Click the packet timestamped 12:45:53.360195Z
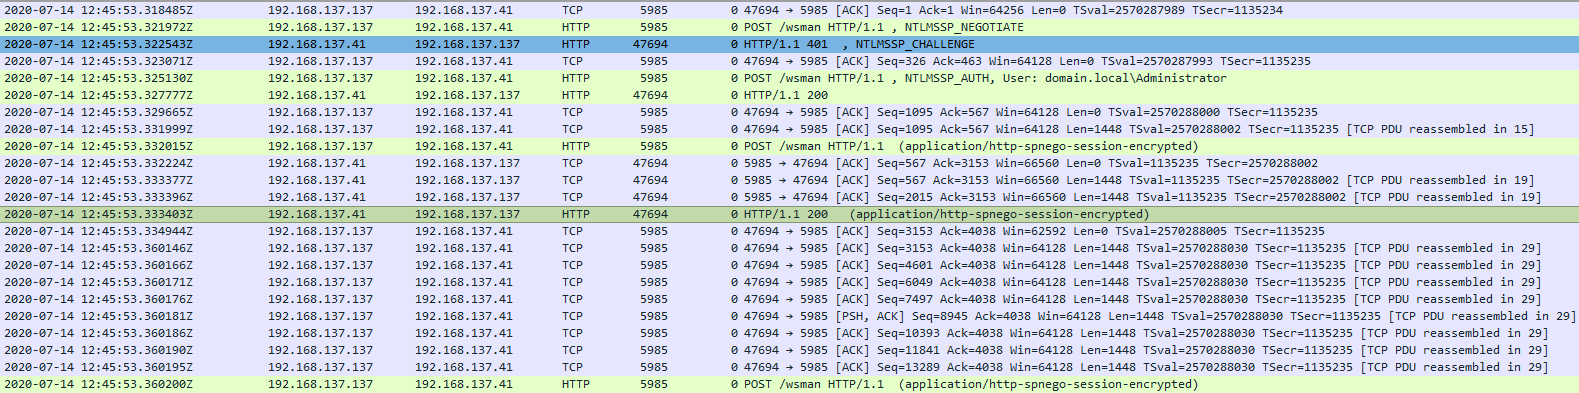The image size is (1579, 393). [789, 367]
